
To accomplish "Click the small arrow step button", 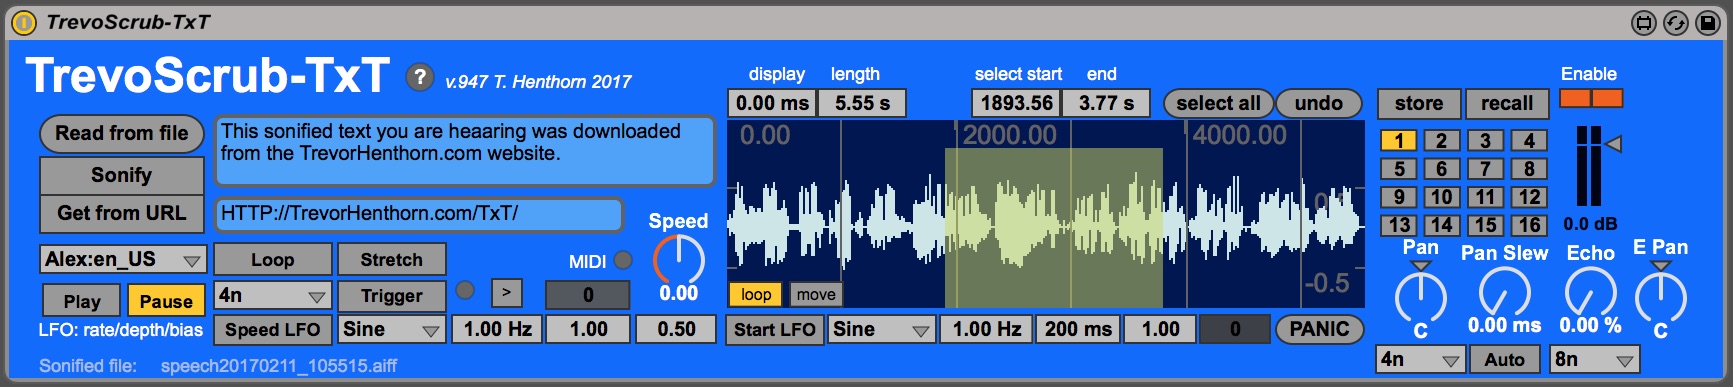I will [x=507, y=292].
